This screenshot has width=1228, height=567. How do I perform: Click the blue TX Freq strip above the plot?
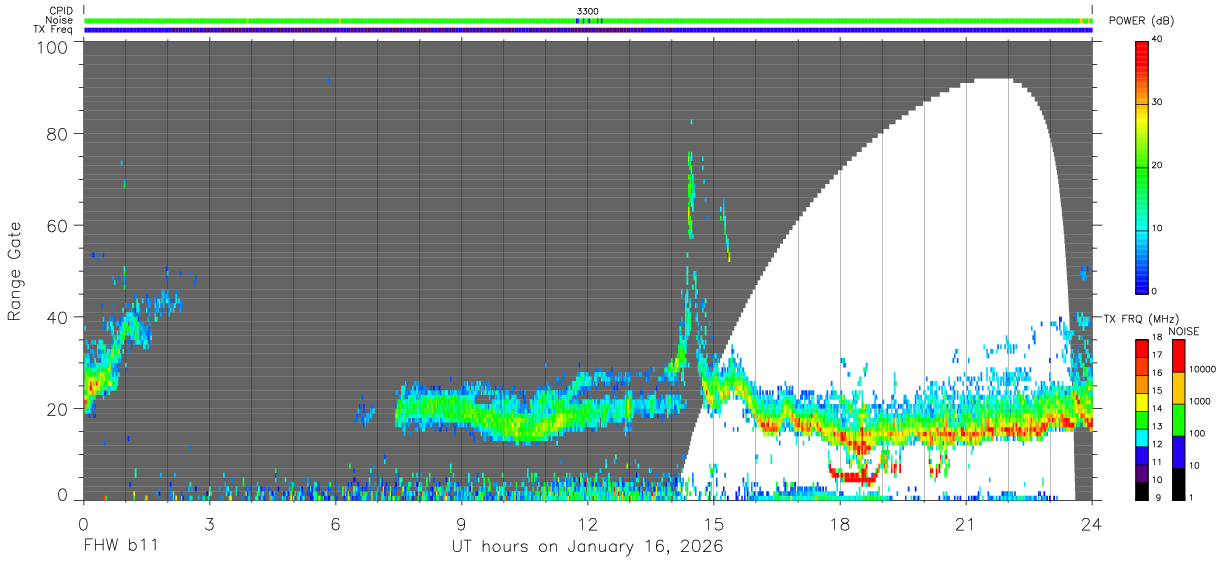(x=588, y=30)
